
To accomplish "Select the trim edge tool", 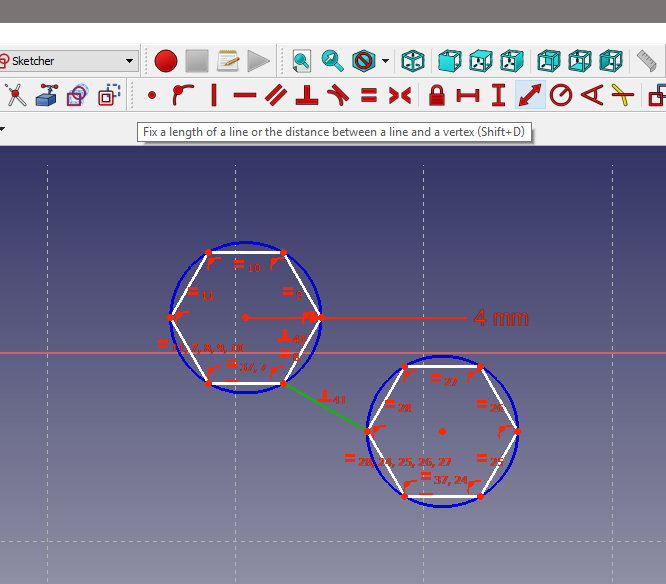I will (x=15, y=95).
